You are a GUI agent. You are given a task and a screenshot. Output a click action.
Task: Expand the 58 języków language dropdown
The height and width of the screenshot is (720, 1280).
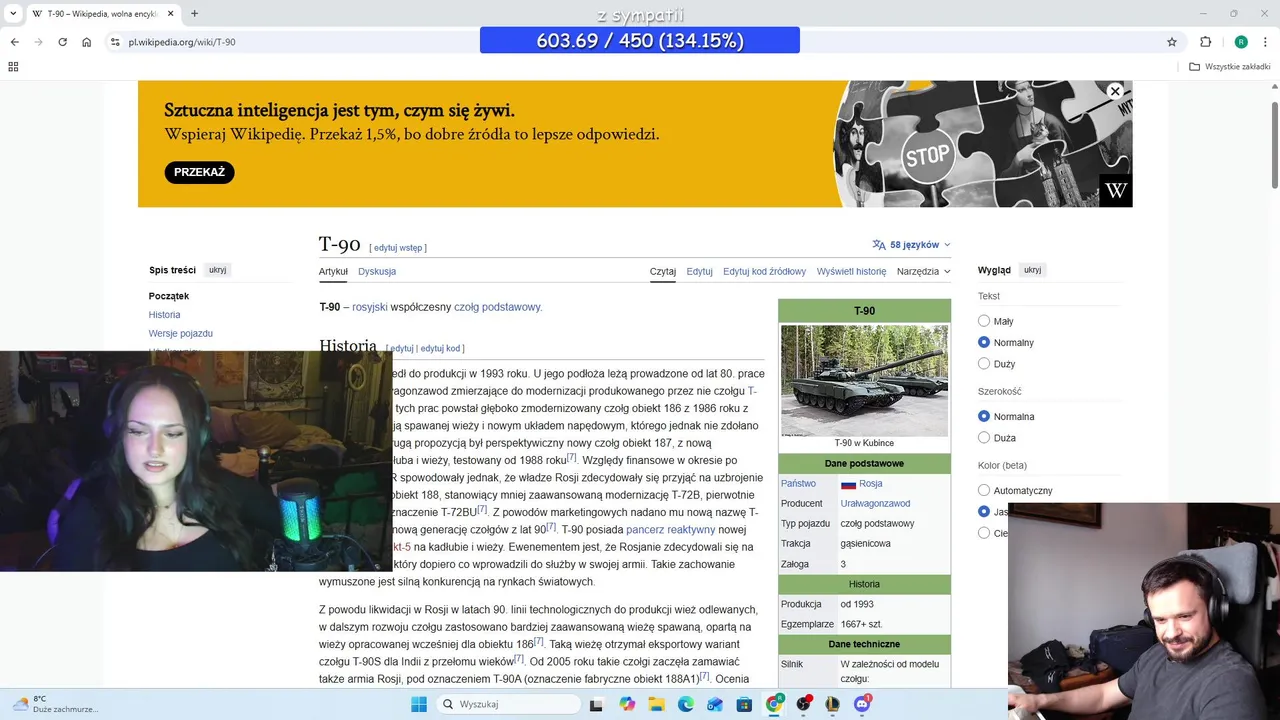coord(911,244)
